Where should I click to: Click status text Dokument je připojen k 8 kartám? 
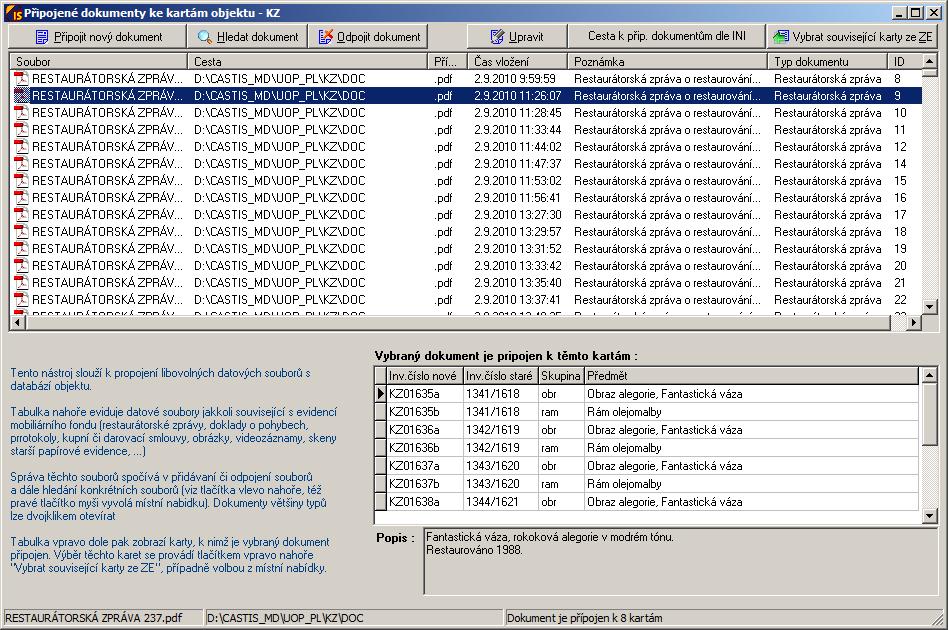coord(585,618)
